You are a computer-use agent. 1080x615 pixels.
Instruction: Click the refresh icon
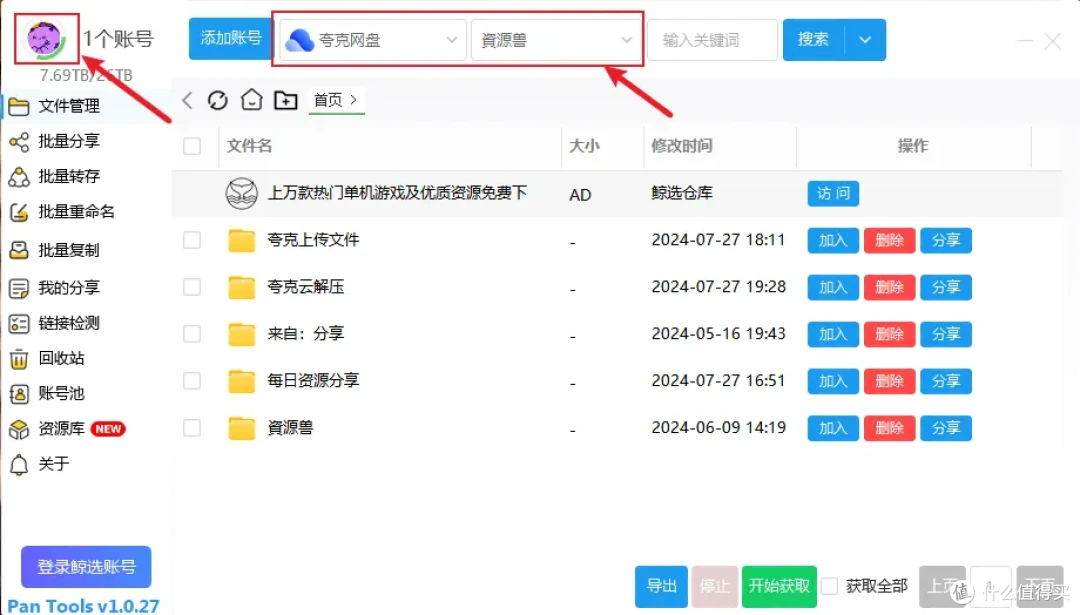(x=218, y=100)
